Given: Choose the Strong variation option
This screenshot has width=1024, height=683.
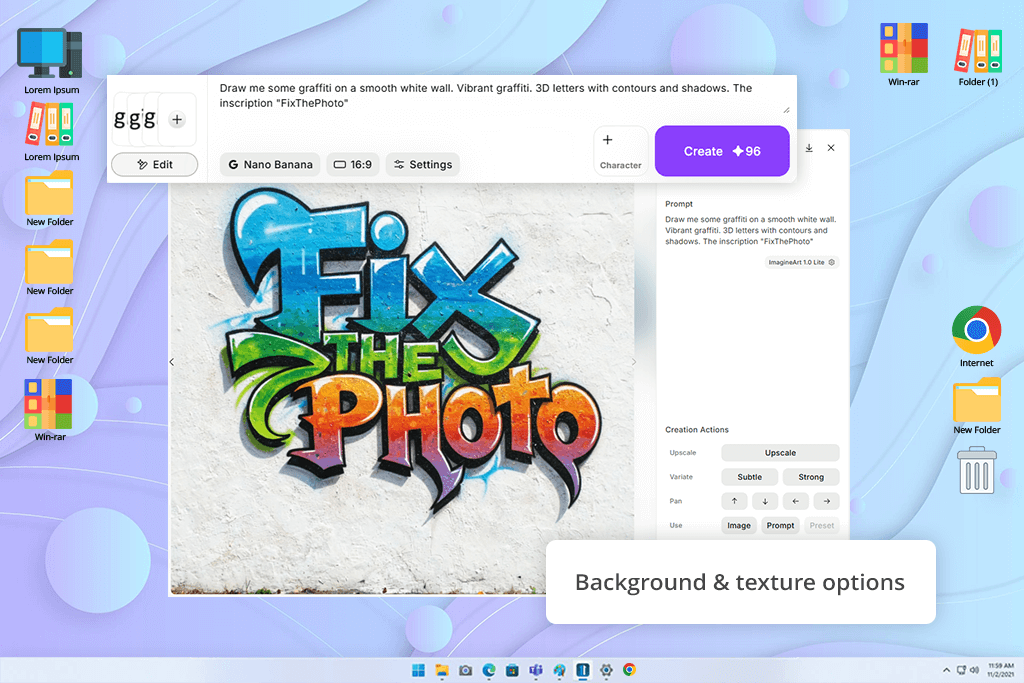Looking at the screenshot, I should 810,477.
